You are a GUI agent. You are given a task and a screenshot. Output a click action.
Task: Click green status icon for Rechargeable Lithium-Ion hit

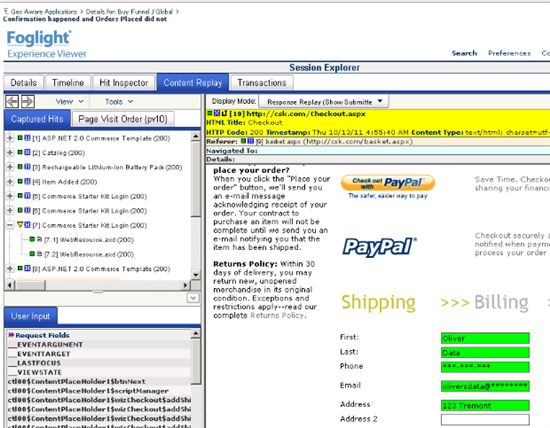(x=20, y=167)
